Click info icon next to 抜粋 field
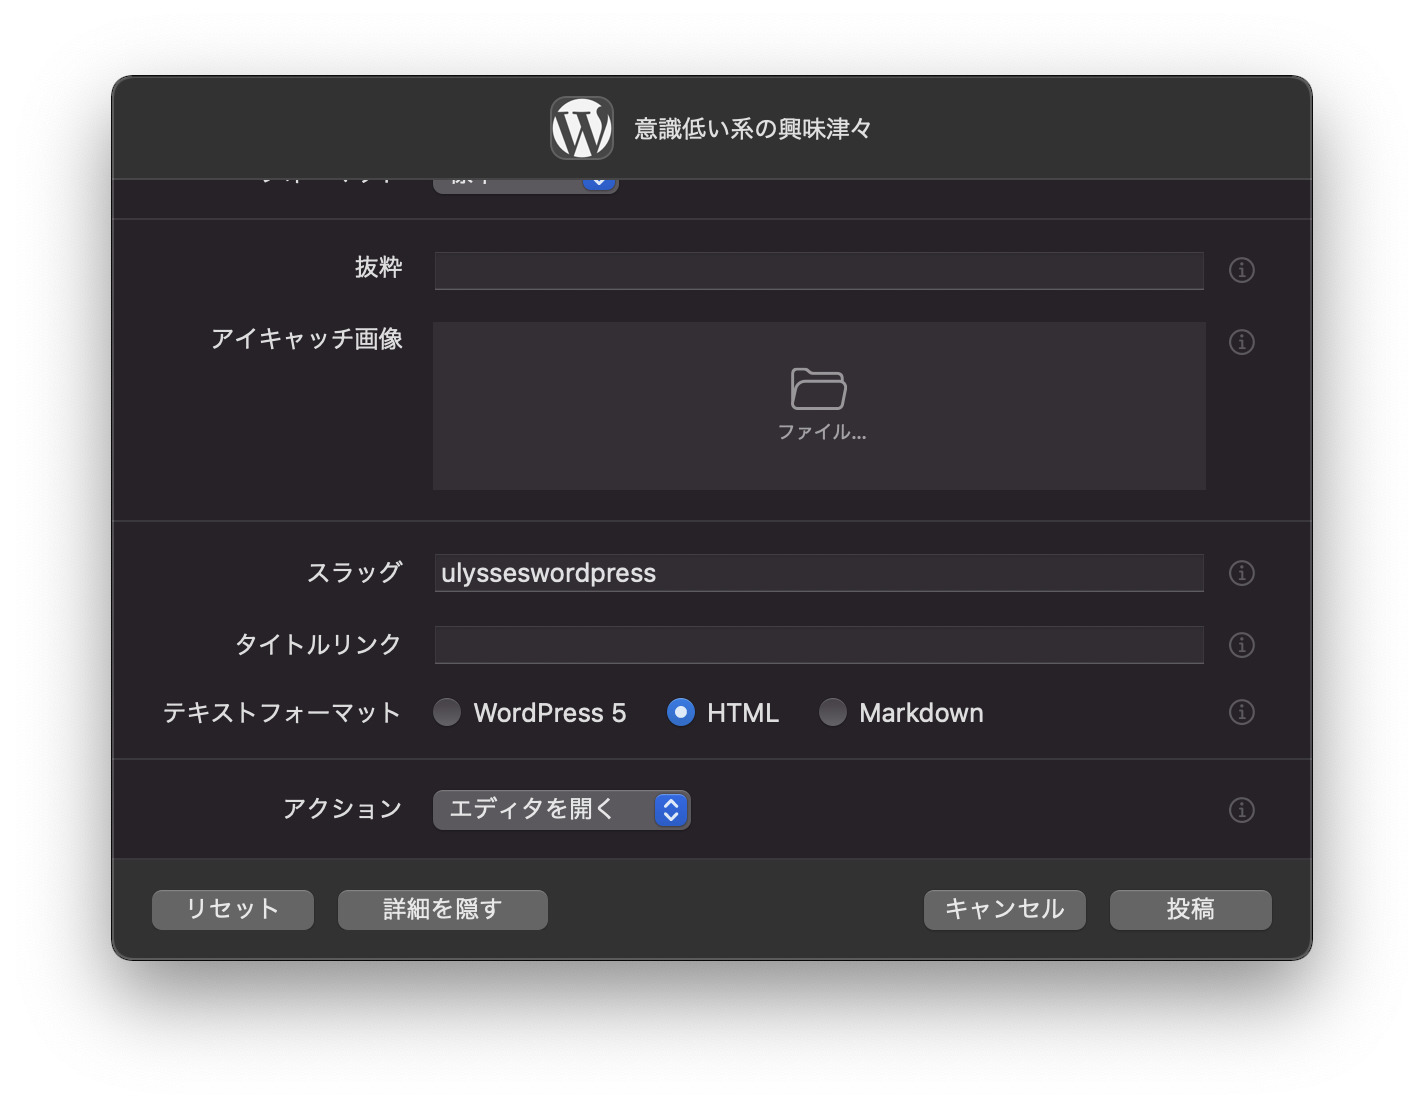The image size is (1424, 1108). (1241, 270)
